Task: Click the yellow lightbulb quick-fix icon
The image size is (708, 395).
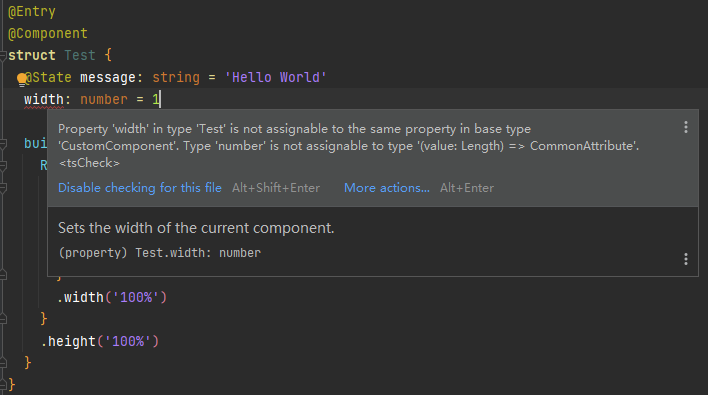Action: 21,79
